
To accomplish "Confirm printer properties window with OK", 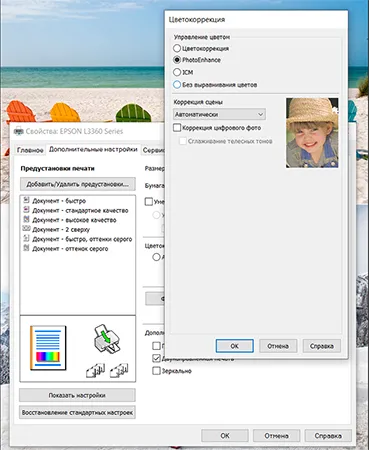I will (225, 436).
